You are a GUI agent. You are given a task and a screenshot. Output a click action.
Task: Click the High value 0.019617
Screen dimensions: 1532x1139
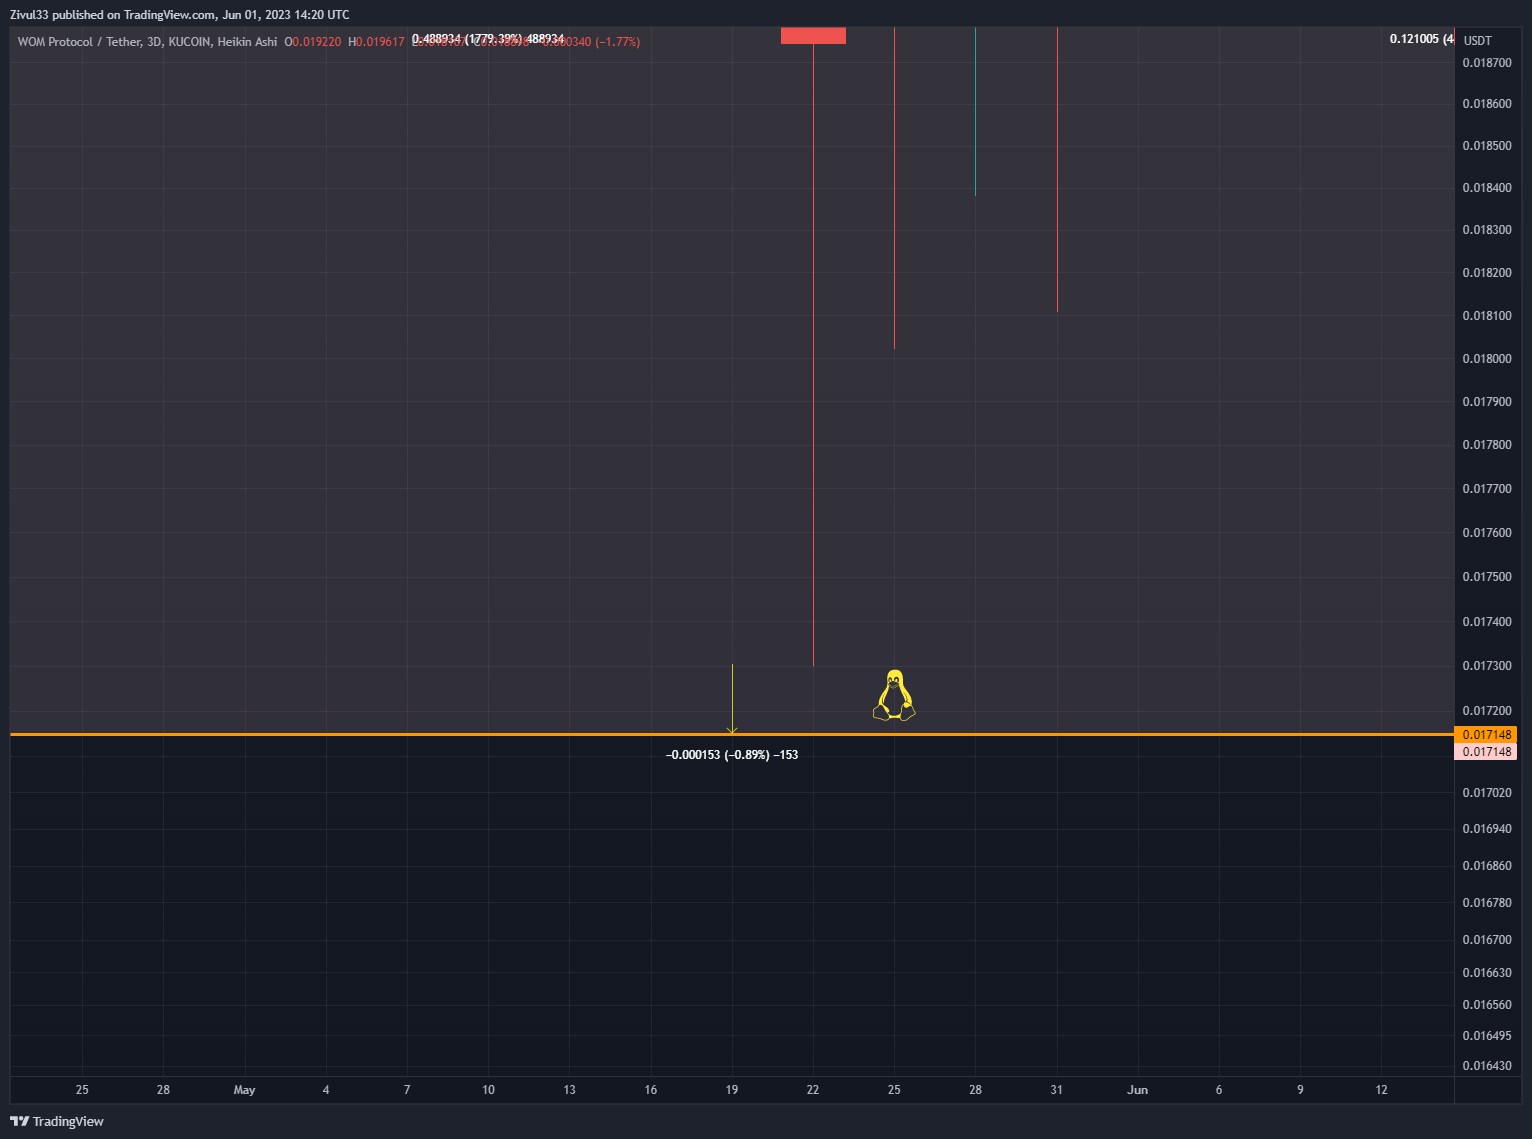tap(380, 42)
